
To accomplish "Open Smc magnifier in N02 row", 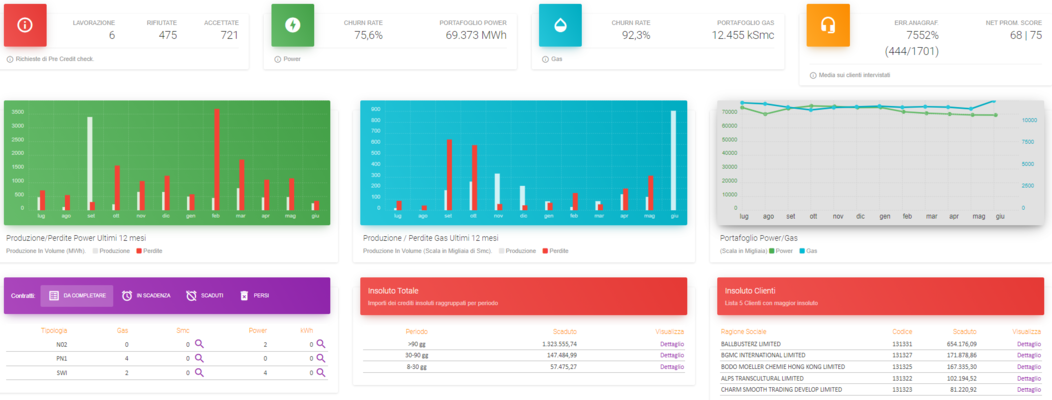I will click(x=199, y=344).
